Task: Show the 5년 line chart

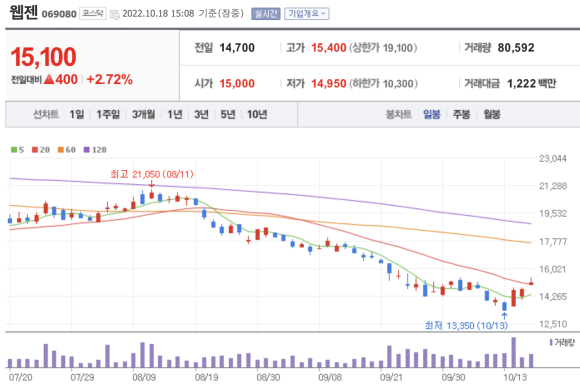Action: 228,114
